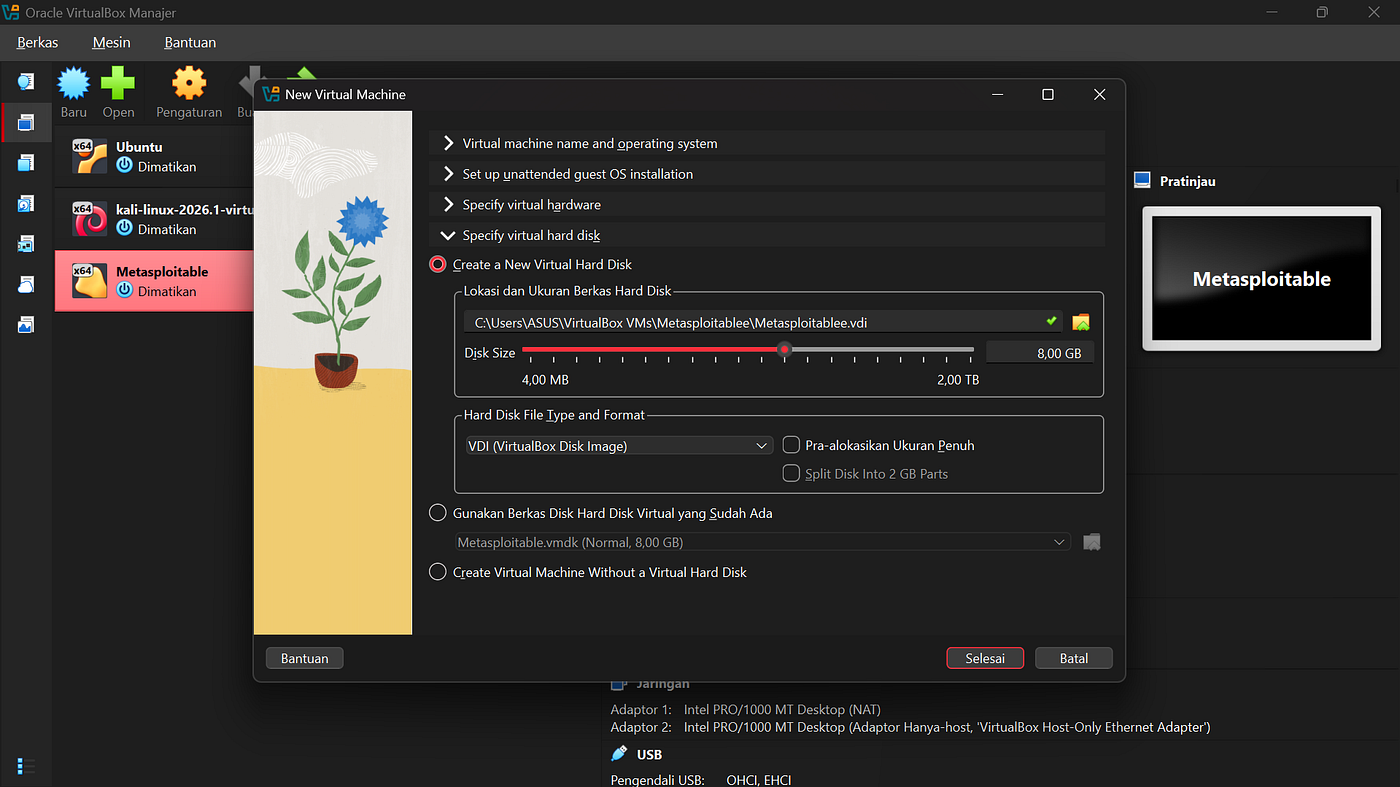Click the Ubuntu VM's OS icon
The height and width of the screenshot is (787, 1400).
pos(90,156)
